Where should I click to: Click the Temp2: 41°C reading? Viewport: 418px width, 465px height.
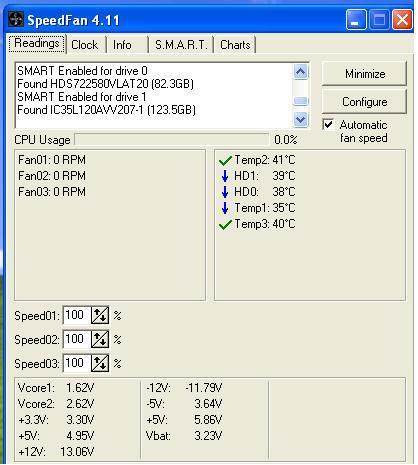(x=265, y=160)
